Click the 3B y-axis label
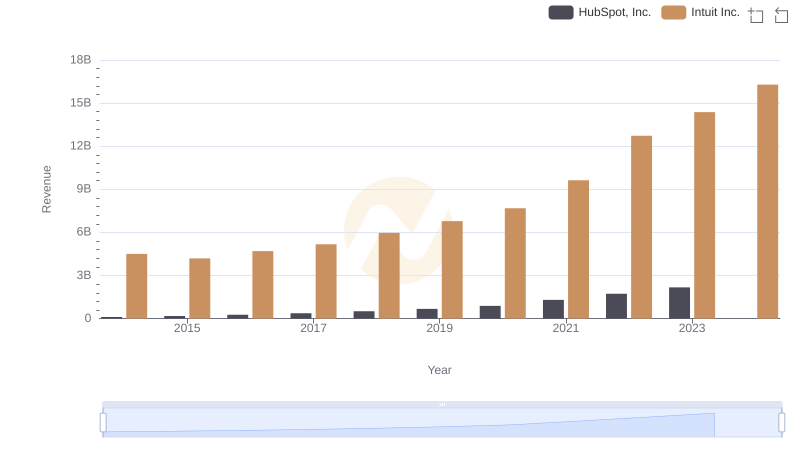The width and height of the screenshot is (800, 461). 84,275
